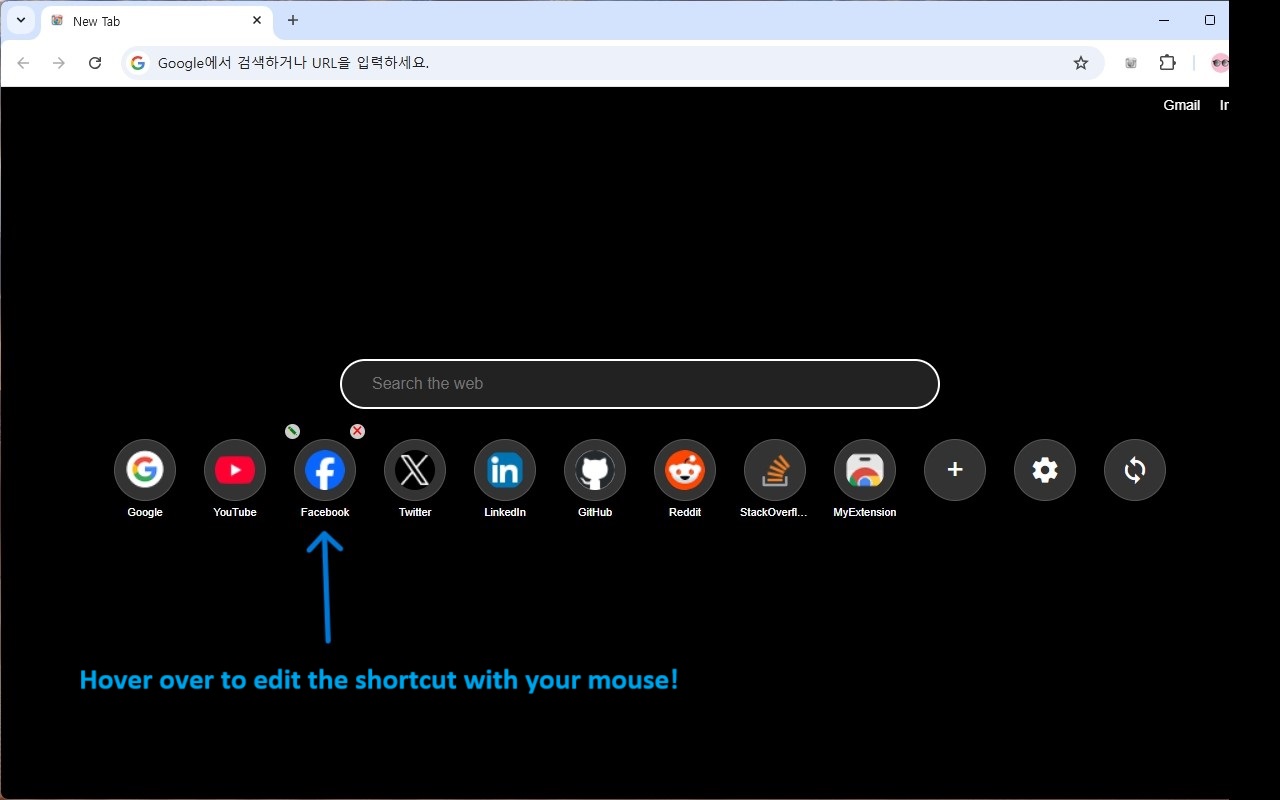
Task: Open the gear settings button
Action: click(x=1045, y=470)
